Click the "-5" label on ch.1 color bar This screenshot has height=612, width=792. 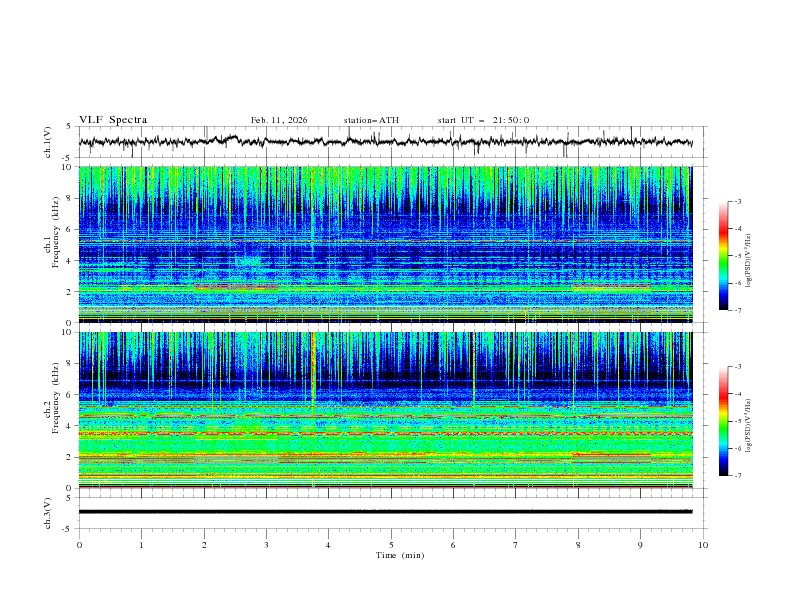click(x=737, y=256)
